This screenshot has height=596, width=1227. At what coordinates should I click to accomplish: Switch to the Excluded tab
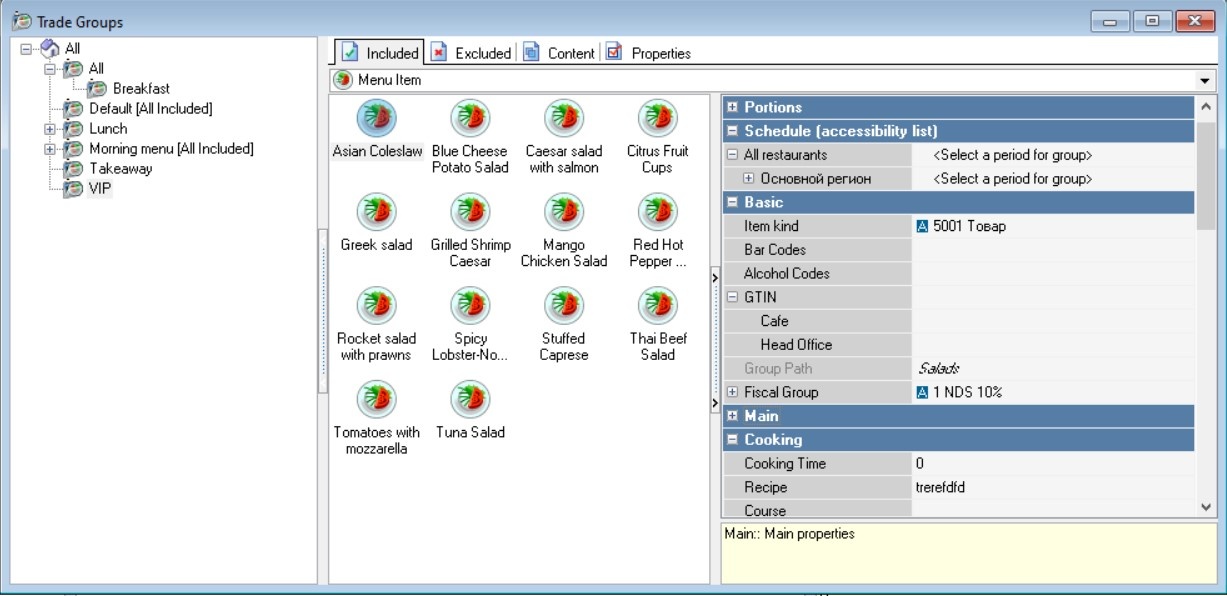[x=471, y=53]
